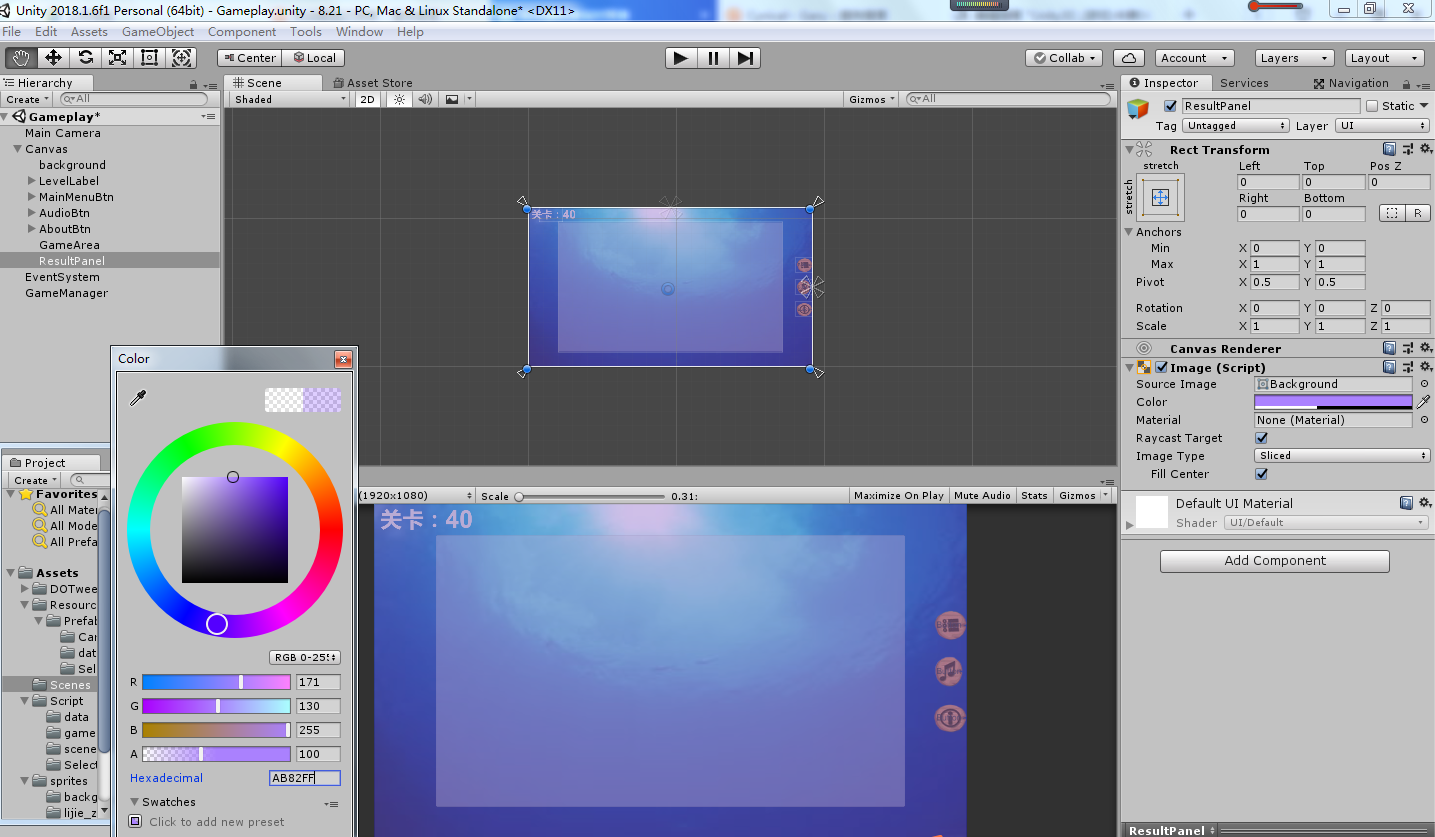Pick color with eyedropper in Color window
This screenshot has width=1435, height=837.
[139, 399]
